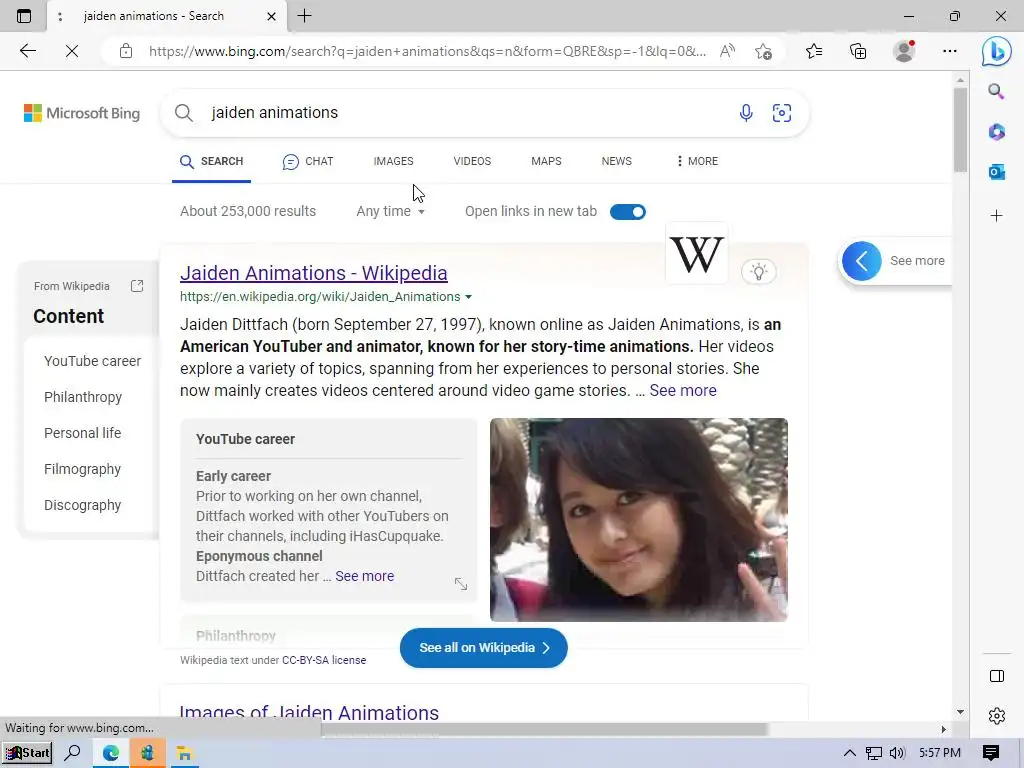Open taskbar search magnifier
This screenshot has height=768, width=1024.
point(72,753)
